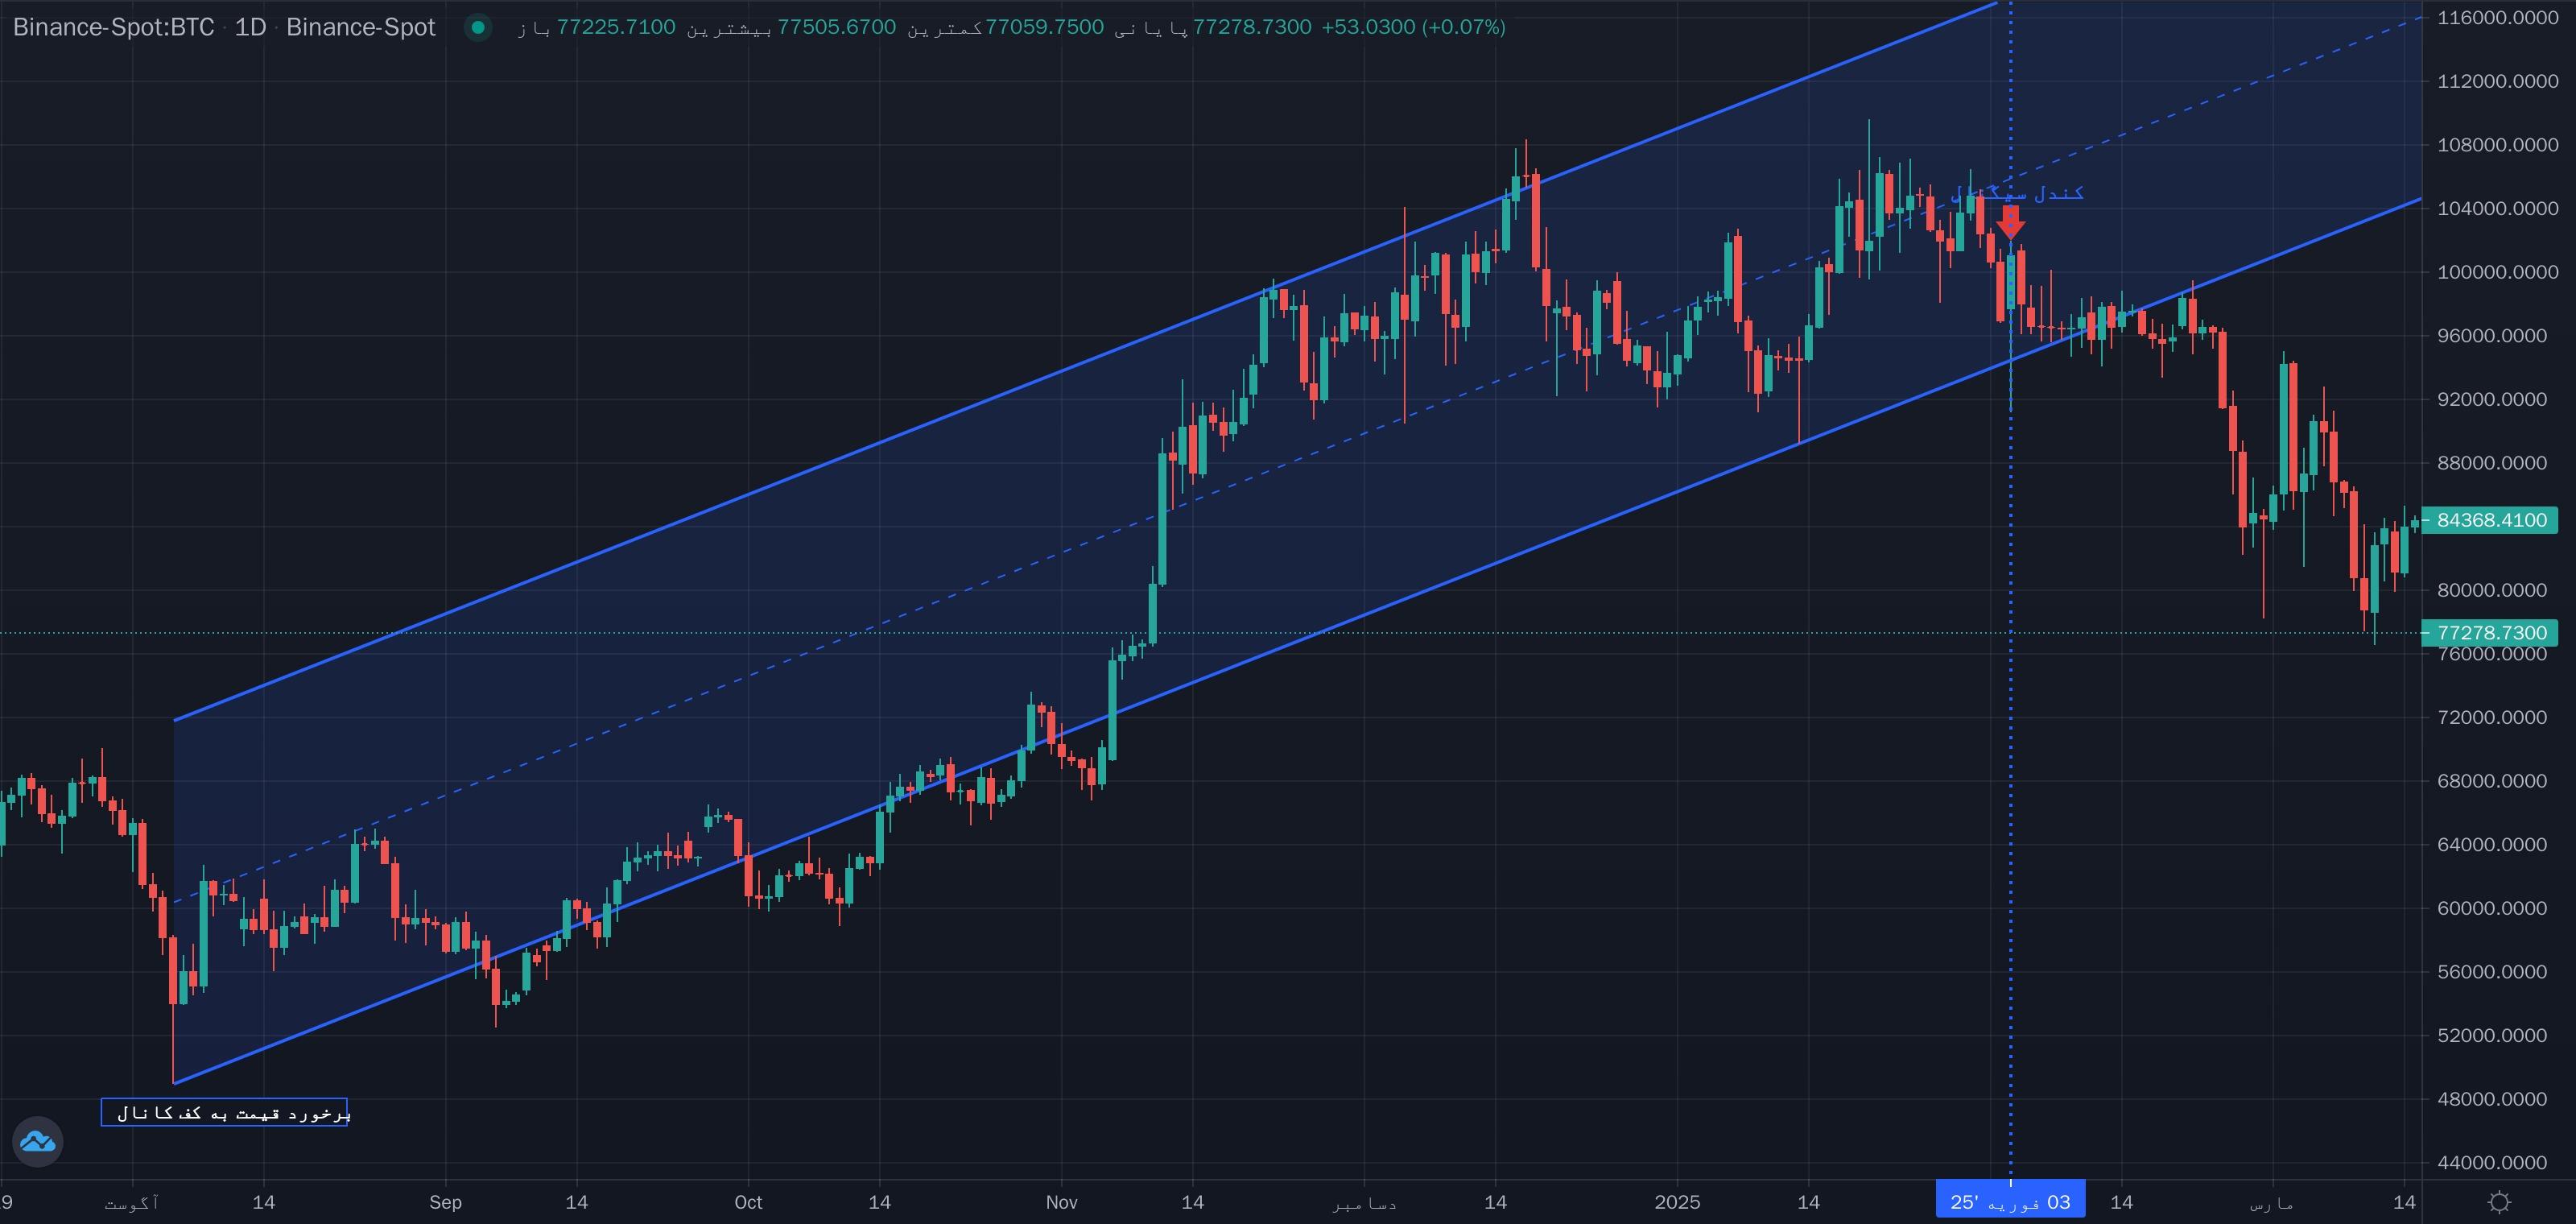
Task: Click the 108000.0000 price axis label
Action: 2497,145
